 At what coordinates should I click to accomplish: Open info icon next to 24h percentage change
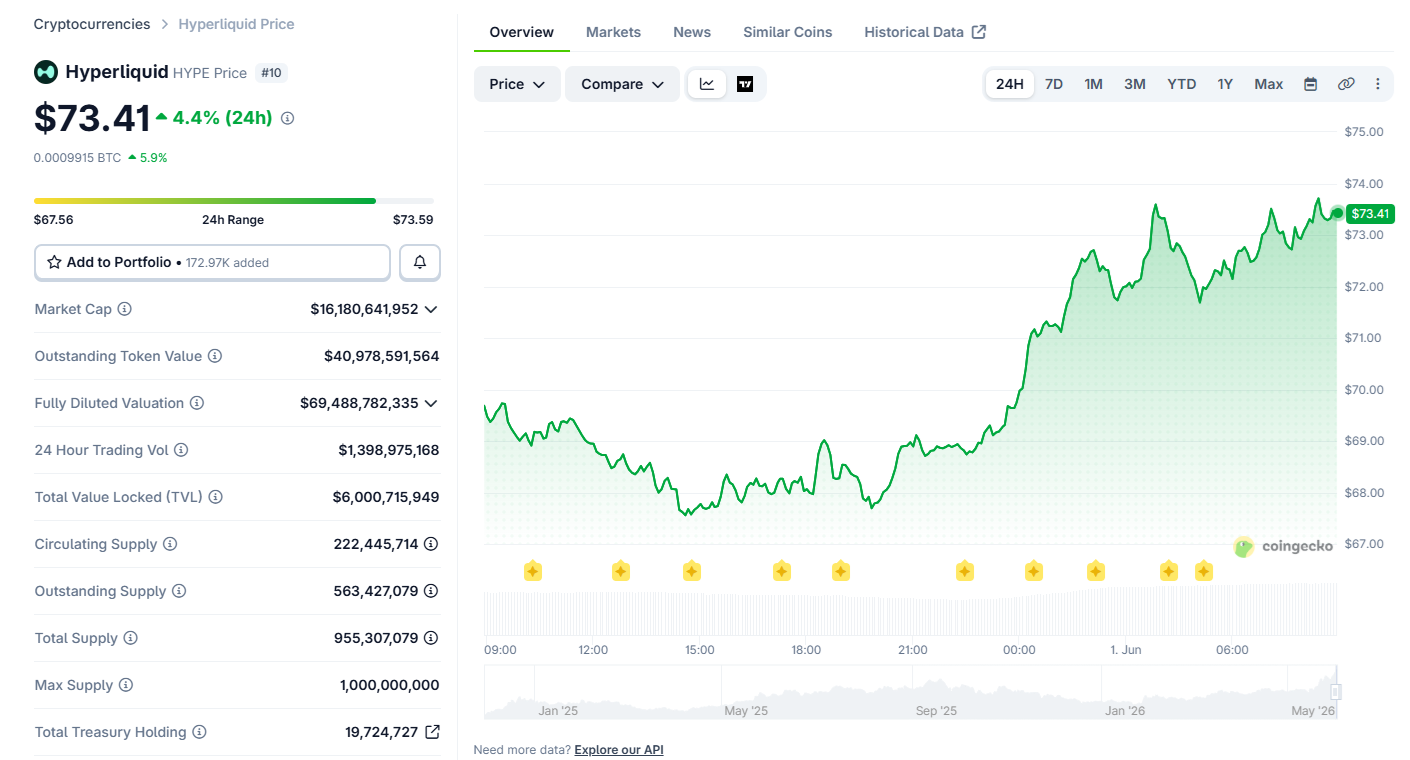pyautogui.click(x=288, y=118)
